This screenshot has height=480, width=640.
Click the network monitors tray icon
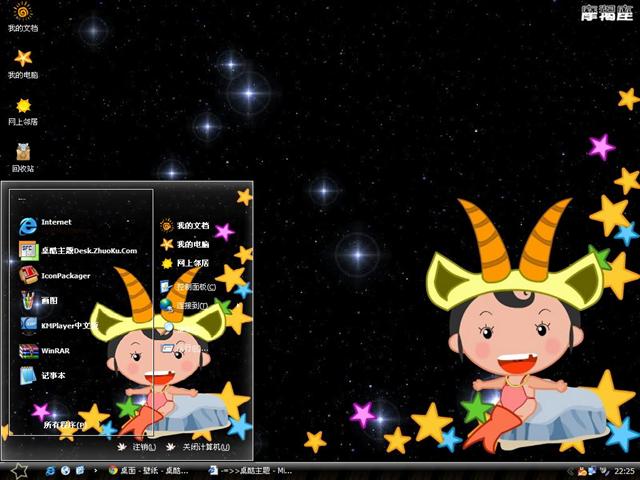(592, 471)
